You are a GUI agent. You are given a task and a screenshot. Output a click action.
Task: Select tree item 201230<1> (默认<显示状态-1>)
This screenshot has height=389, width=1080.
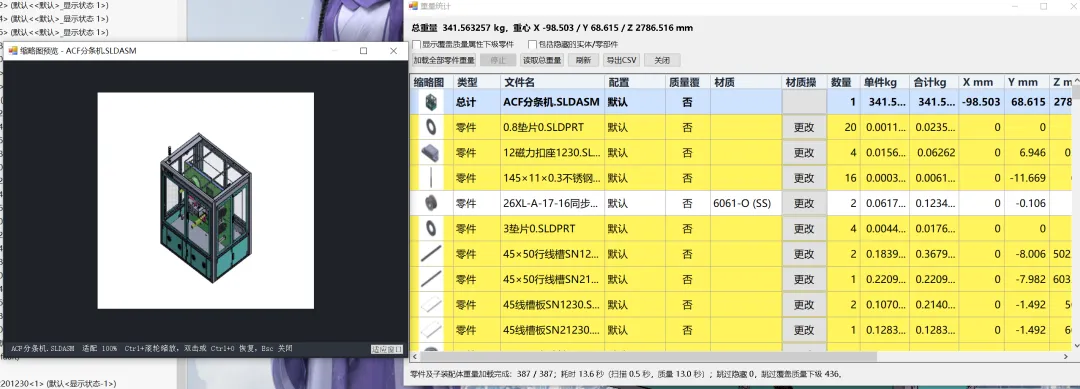tap(58, 383)
